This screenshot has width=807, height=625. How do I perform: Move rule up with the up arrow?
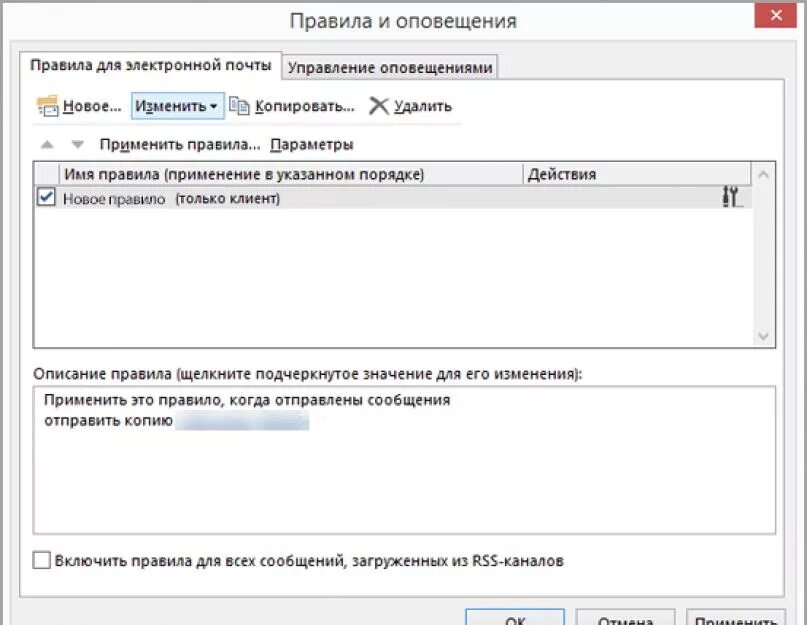pos(47,145)
